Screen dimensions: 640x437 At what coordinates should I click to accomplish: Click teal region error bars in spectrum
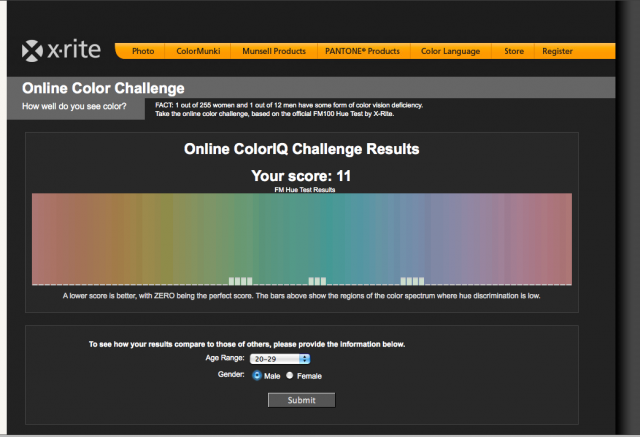317,281
